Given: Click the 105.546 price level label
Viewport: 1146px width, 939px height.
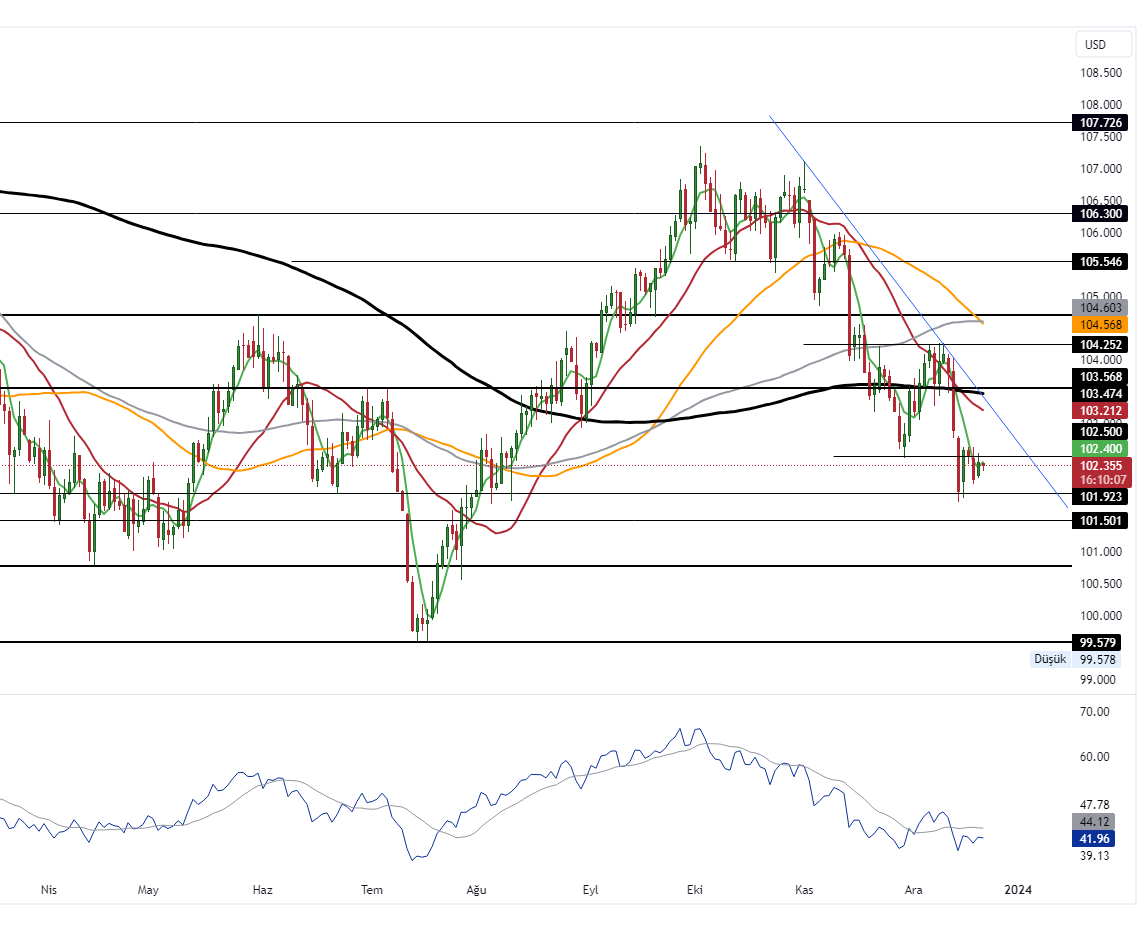Looking at the screenshot, I should point(1100,261).
